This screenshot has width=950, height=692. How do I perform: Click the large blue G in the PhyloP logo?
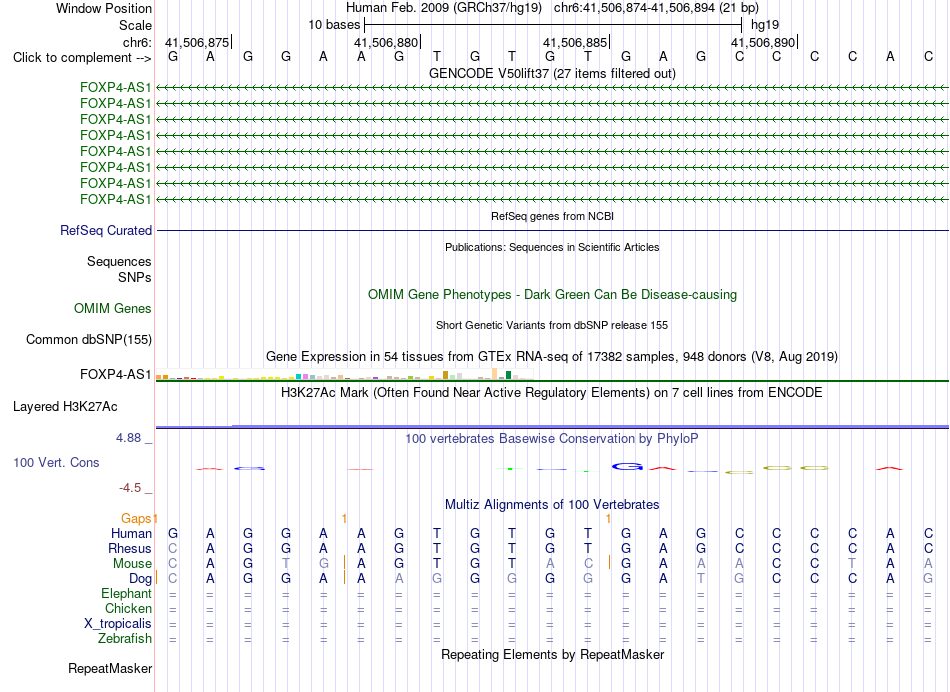pos(627,467)
